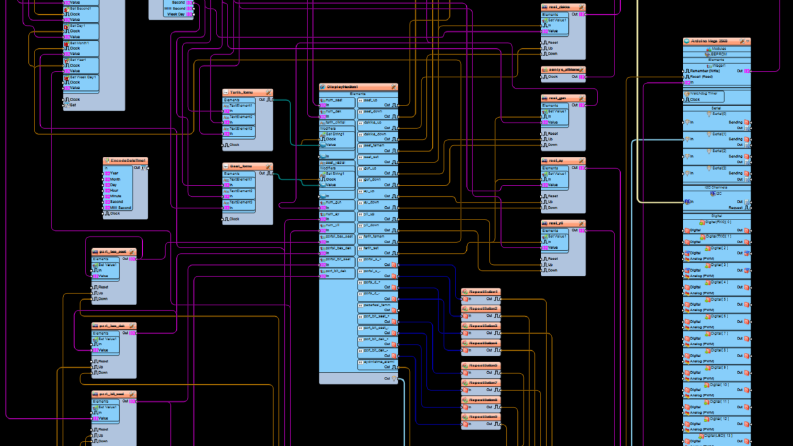The image size is (793, 446).
Task: Open the wrench editor on Saat text component
Action: click(269, 166)
